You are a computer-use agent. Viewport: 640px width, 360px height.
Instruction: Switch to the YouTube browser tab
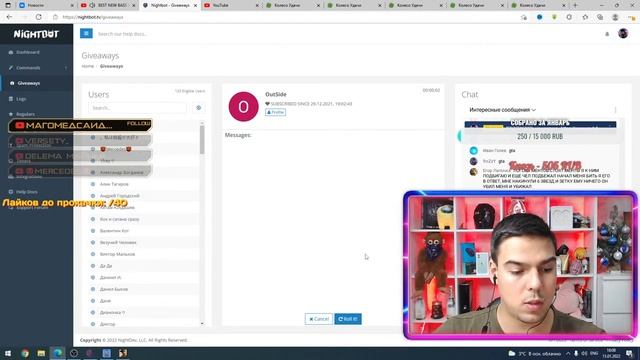tap(231, 5)
